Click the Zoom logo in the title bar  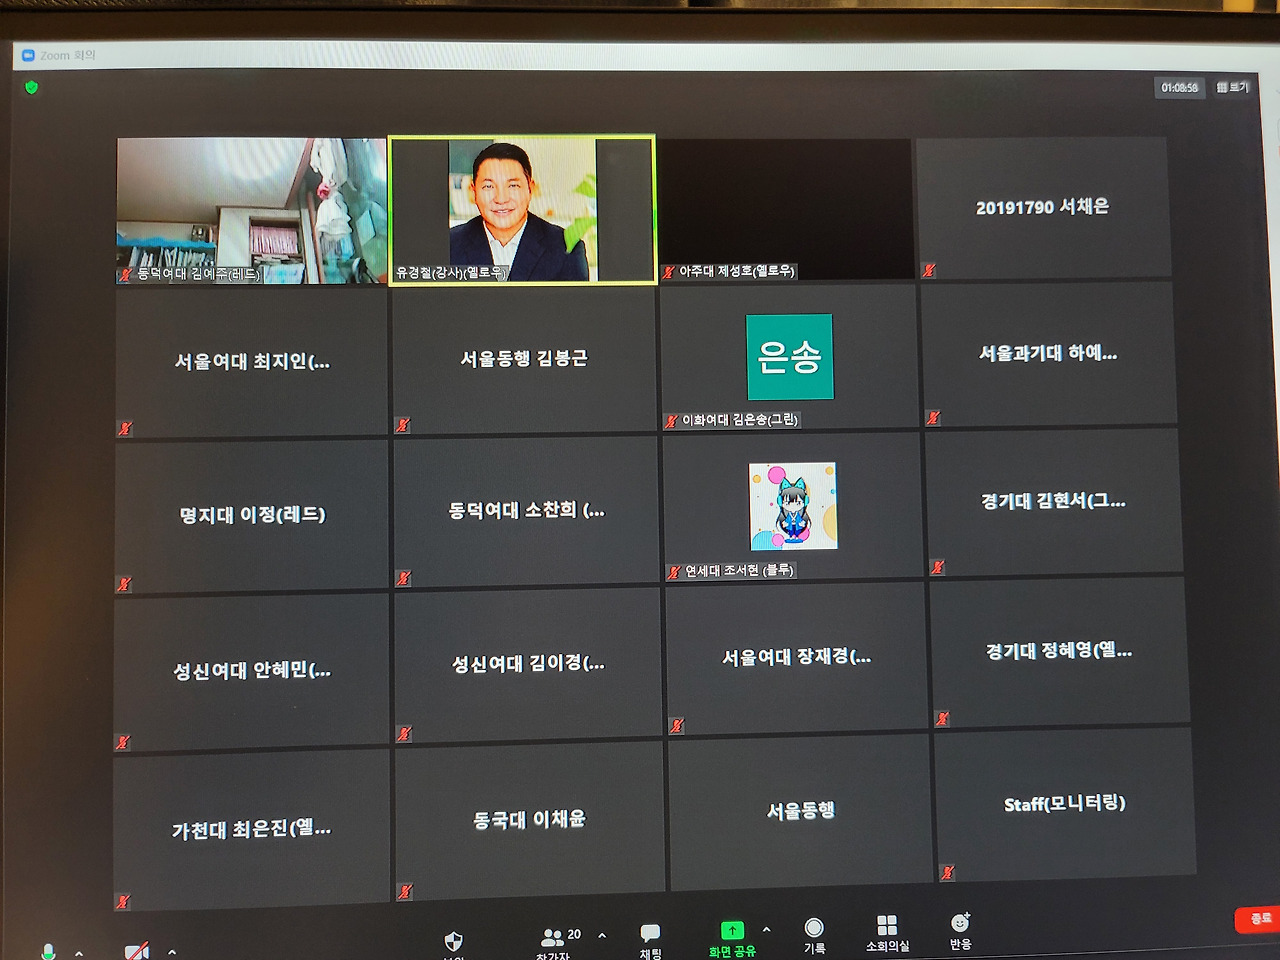pyautogui.click(x=28, y=55)
